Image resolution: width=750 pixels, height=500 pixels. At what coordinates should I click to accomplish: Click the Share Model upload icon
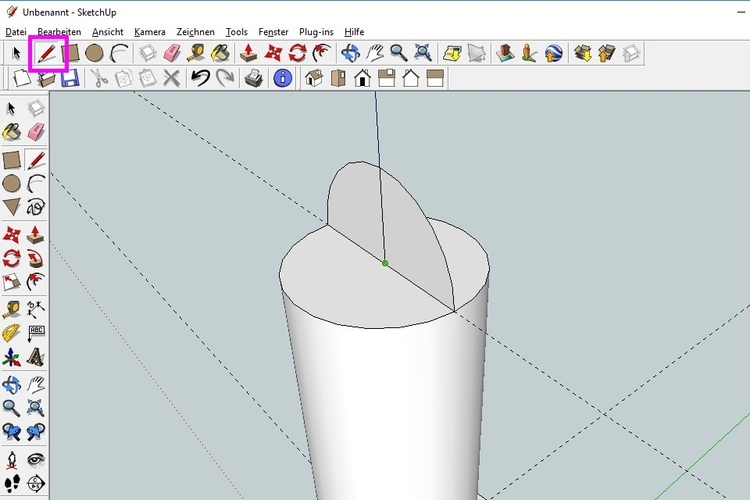(607, 53)
